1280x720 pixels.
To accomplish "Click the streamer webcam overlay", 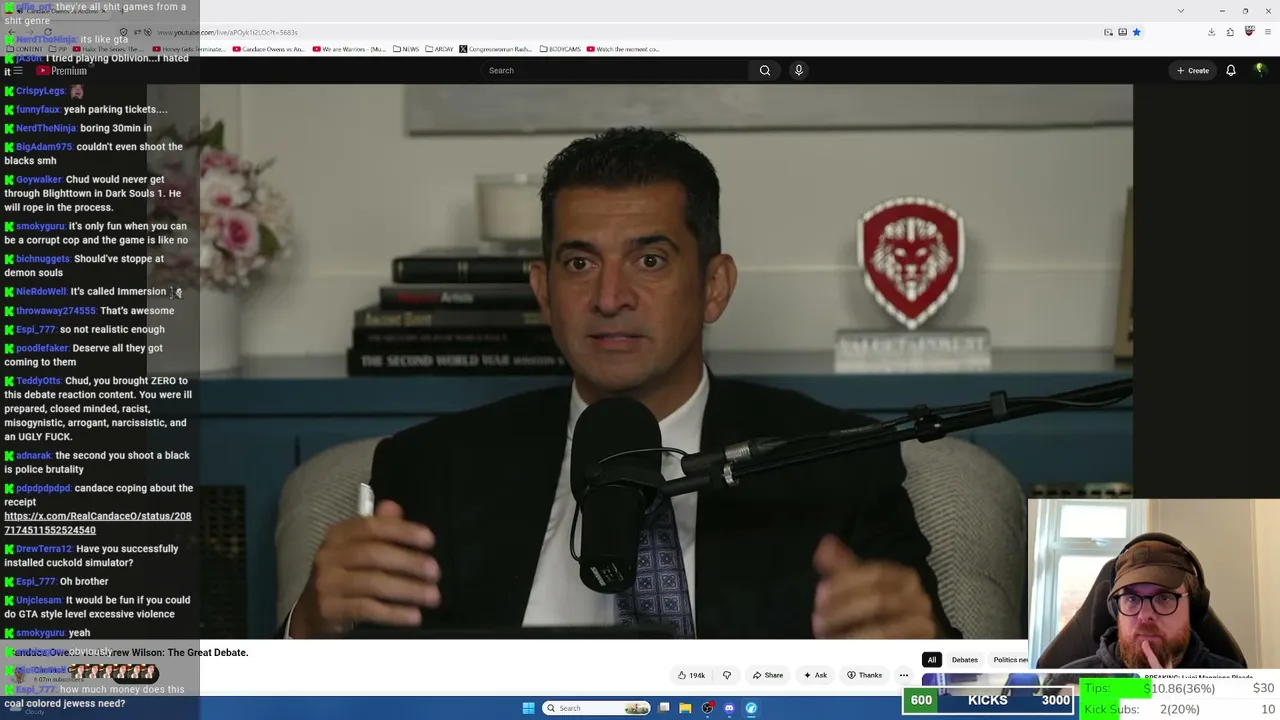I will (1154, 584).
